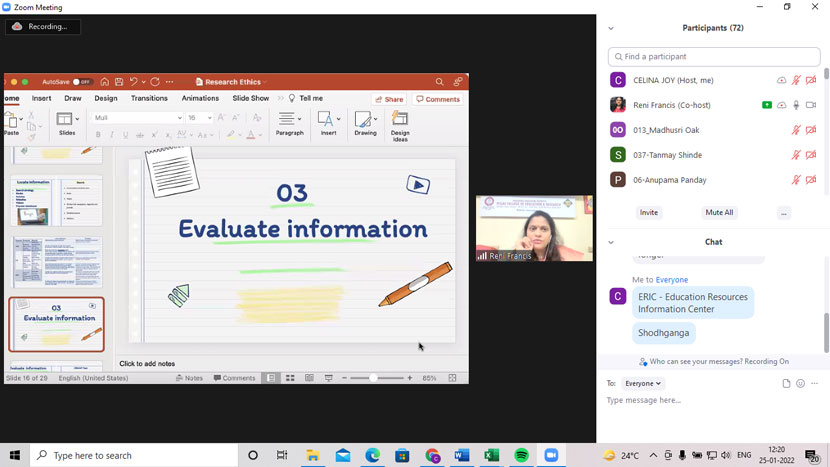Screen dimensions: 830x467
Task: Click the Invite button
Action: click(649, 212)
